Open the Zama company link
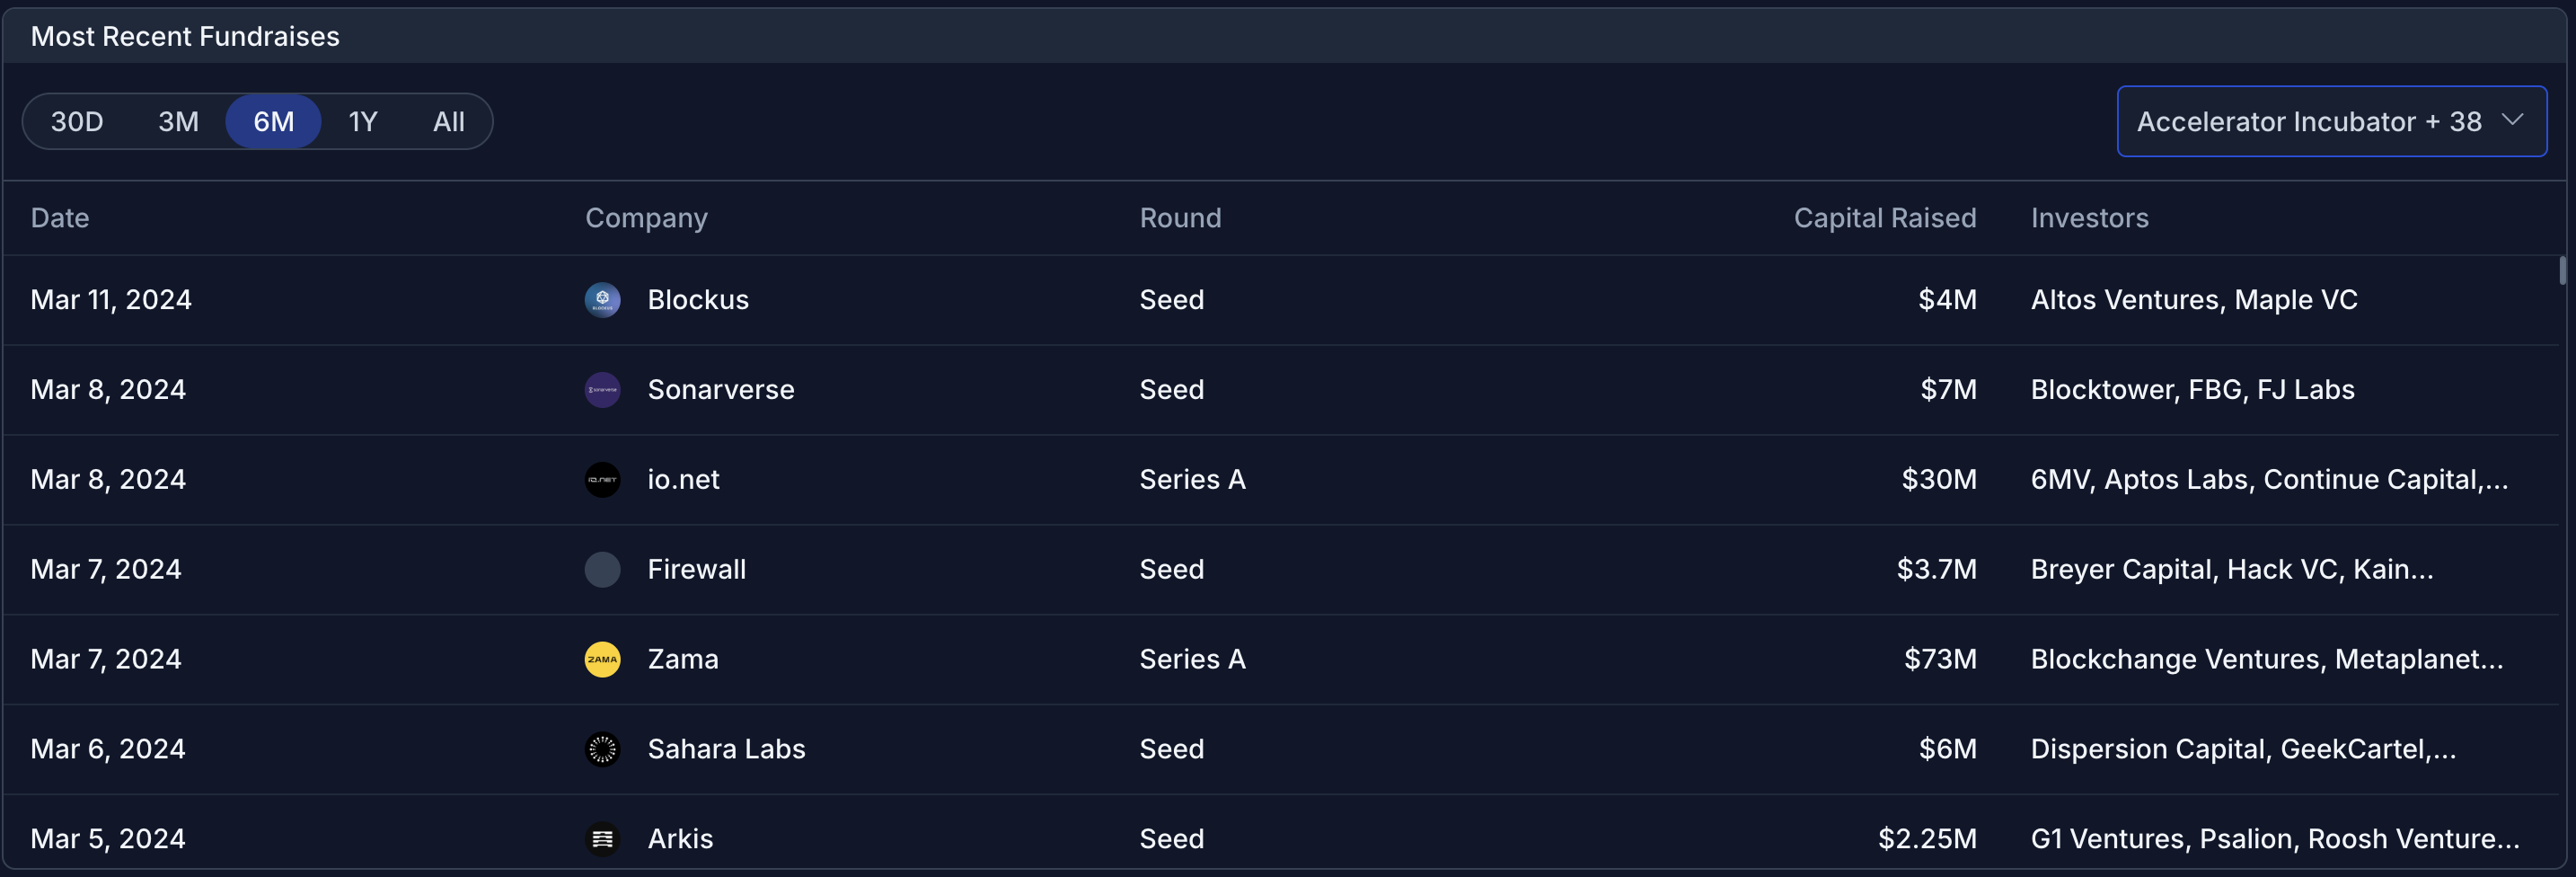This screenshot has width=2576, height=877. click(683, 660)
